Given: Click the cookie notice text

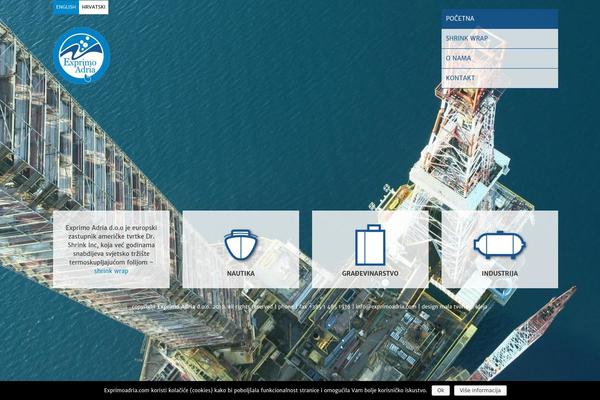Looking at the screenshot, I should tap(265, 390).
